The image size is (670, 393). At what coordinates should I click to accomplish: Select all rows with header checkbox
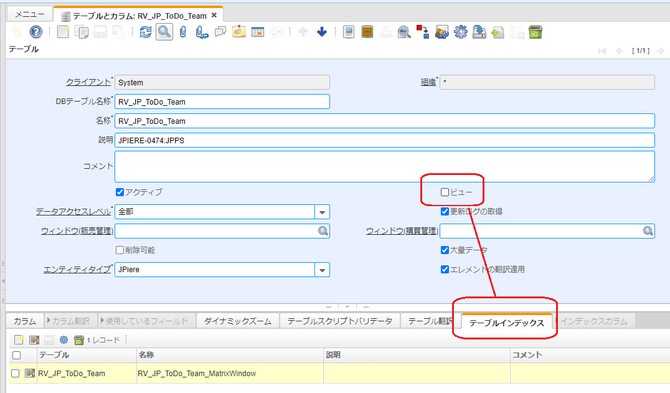[x=16, y=355]
